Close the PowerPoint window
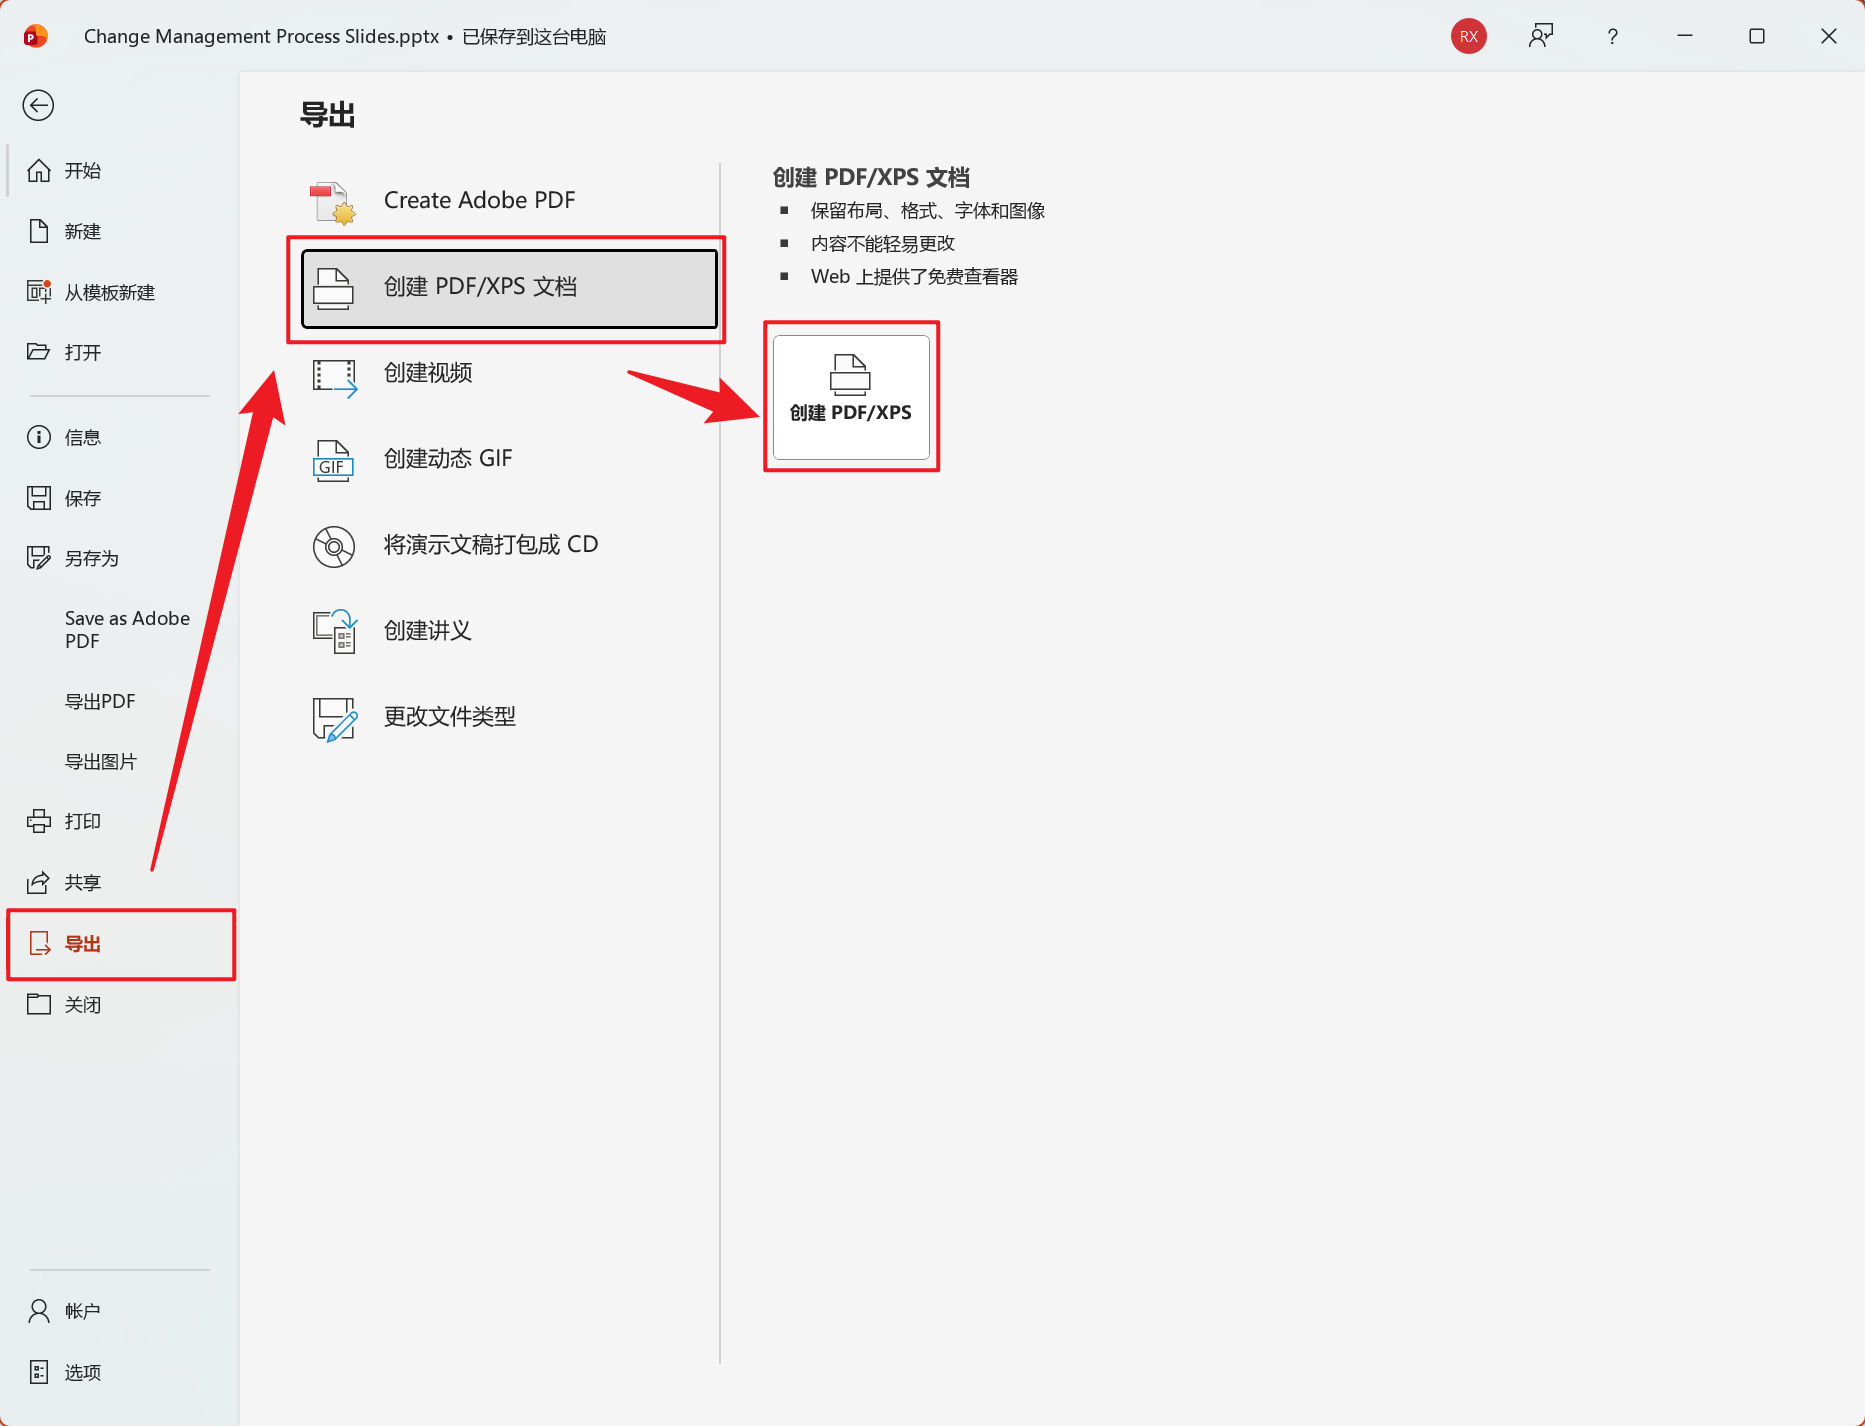Screen dimensions: 1865x1426 tap(1829, 36)
